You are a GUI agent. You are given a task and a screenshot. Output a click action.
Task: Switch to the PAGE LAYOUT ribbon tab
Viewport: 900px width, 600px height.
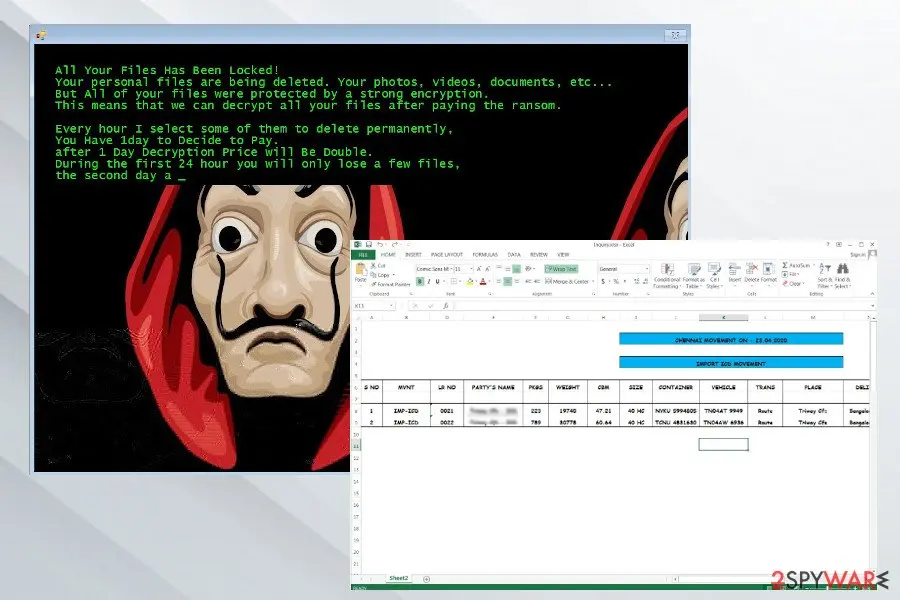[x=447, y=254]
